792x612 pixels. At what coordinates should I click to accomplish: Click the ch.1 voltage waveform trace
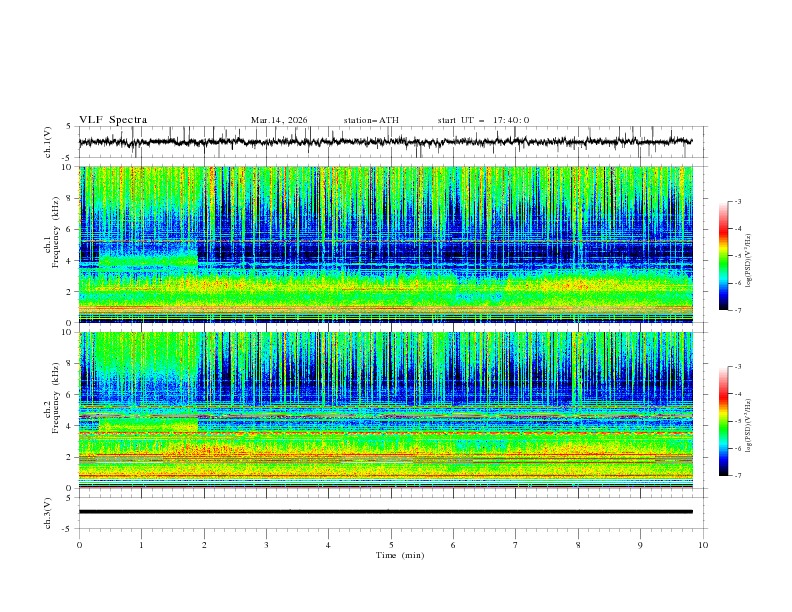tap(386, 142)
